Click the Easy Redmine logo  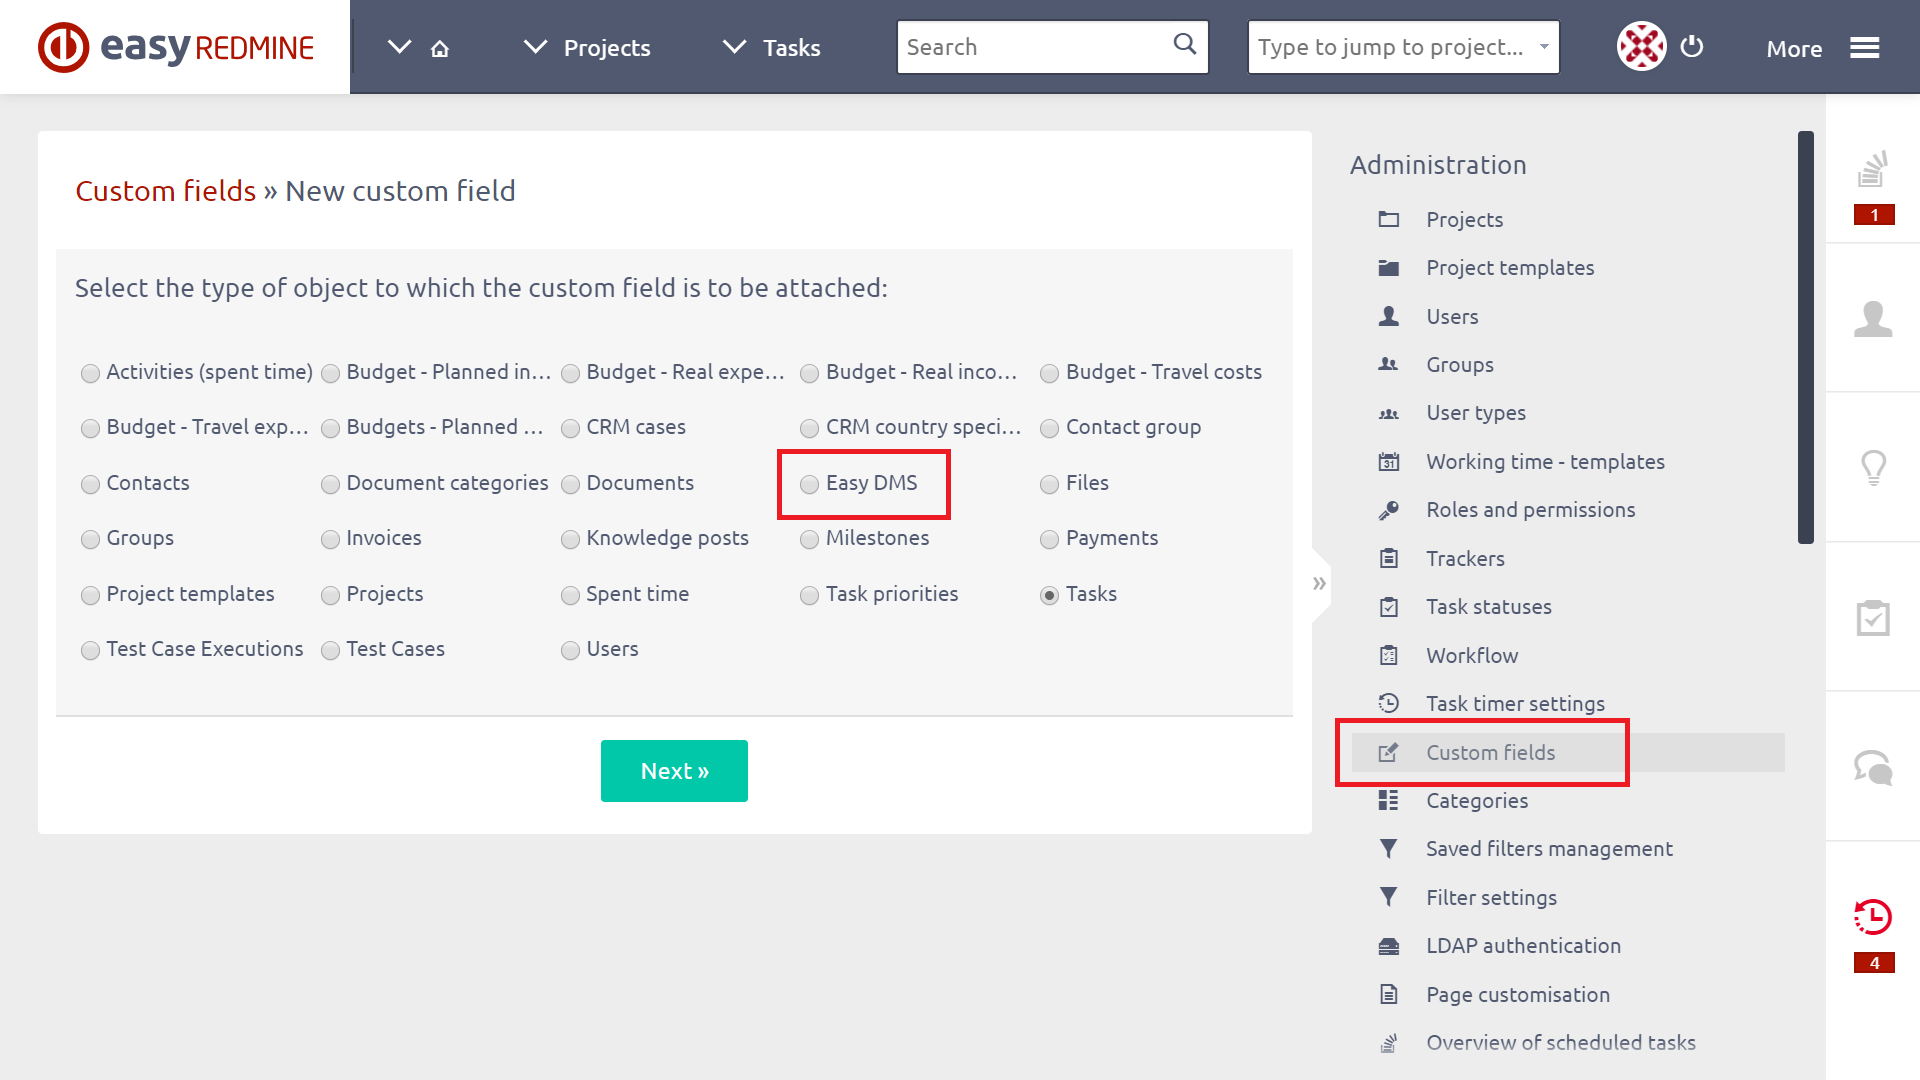(x=176, y=47)
